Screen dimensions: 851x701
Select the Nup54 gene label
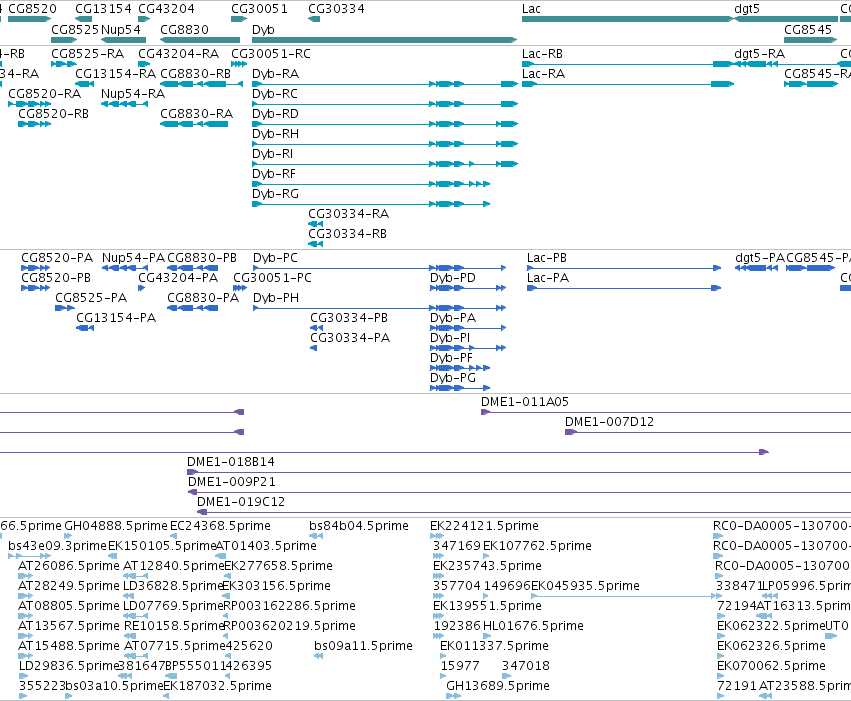click(120, 29)
